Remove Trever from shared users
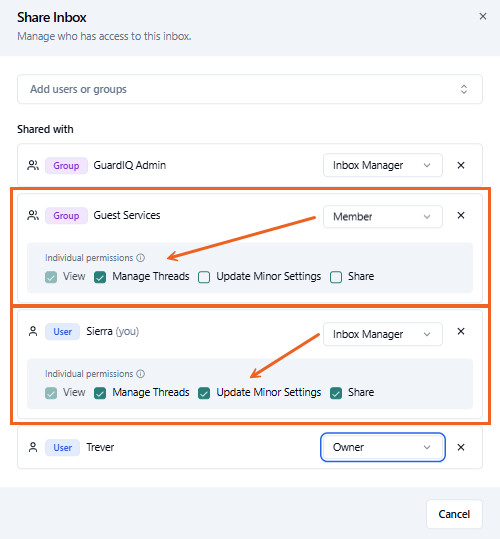Screen dimensions: 500x539 [x=461, y=447]
